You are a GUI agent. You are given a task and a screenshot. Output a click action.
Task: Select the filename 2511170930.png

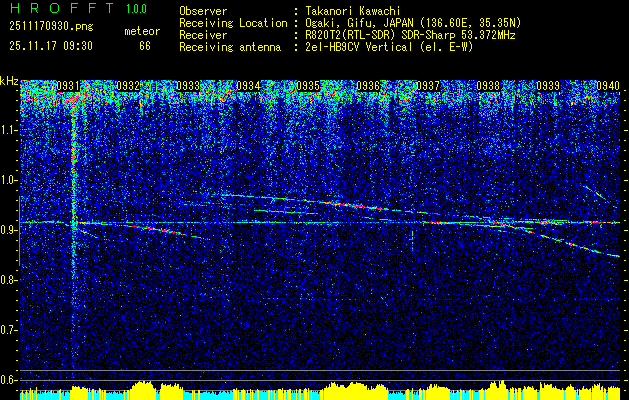click(x=51, y=27)
